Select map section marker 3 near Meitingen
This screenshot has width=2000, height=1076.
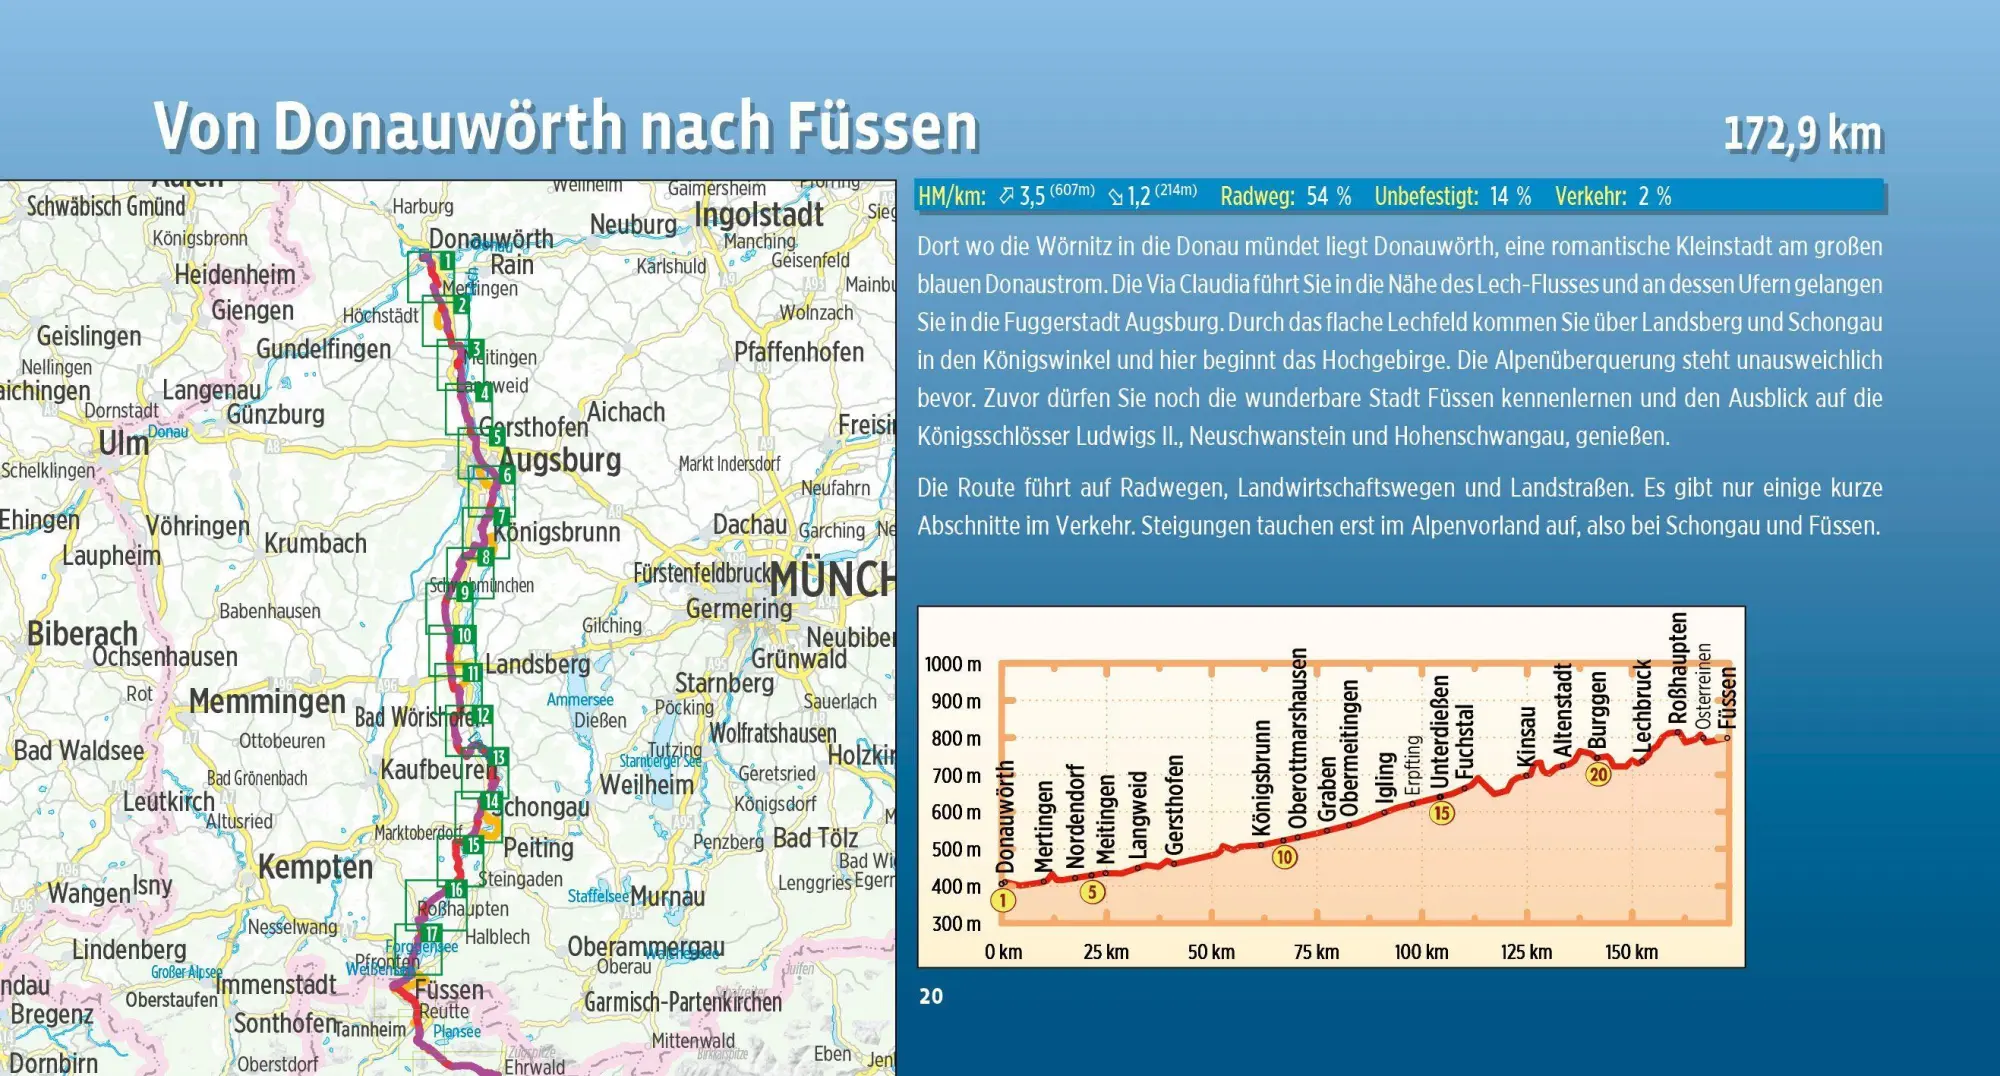(x=476, y=350)
